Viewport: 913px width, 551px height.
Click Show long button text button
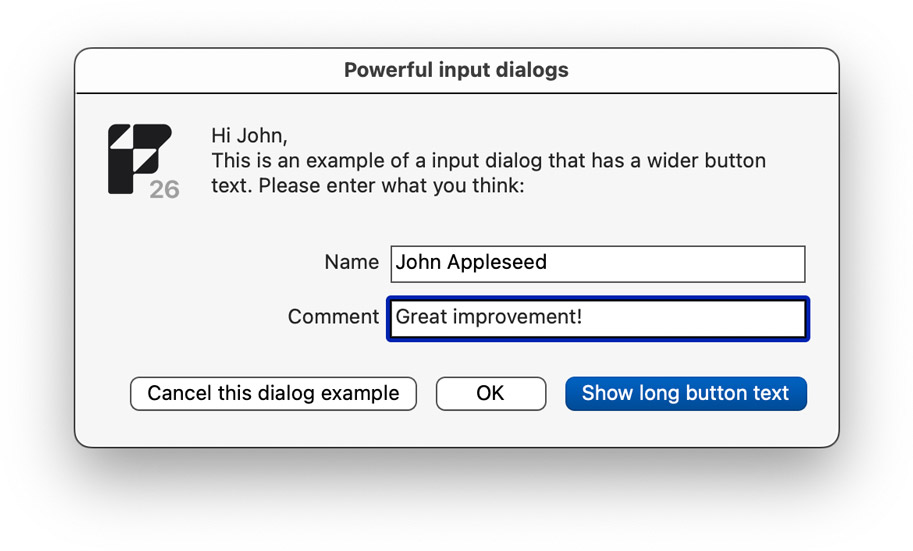pos(686,394)
